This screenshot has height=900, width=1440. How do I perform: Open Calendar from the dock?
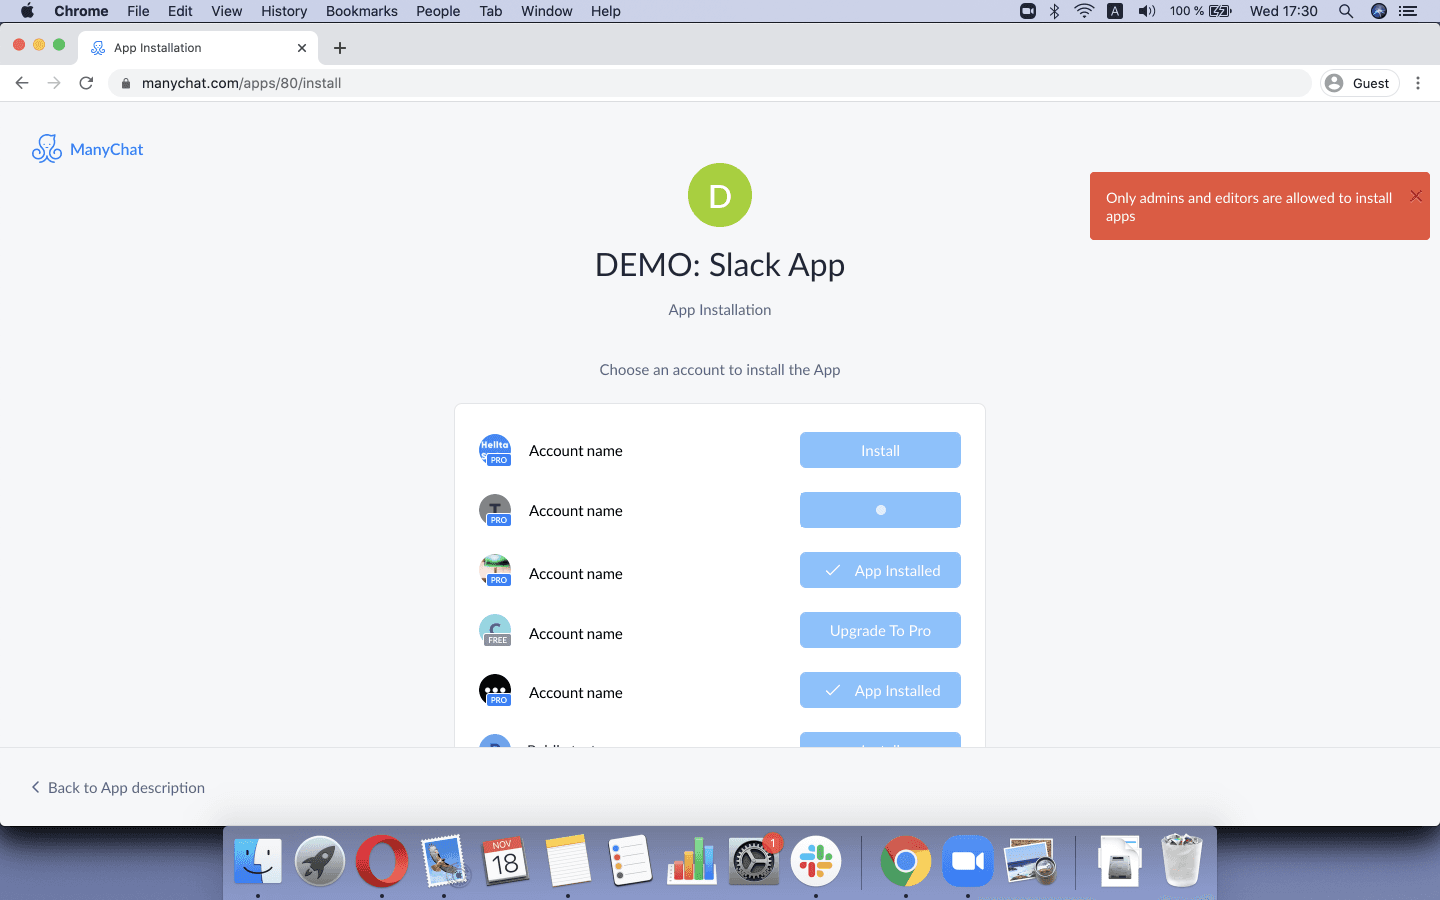(506, 861)
